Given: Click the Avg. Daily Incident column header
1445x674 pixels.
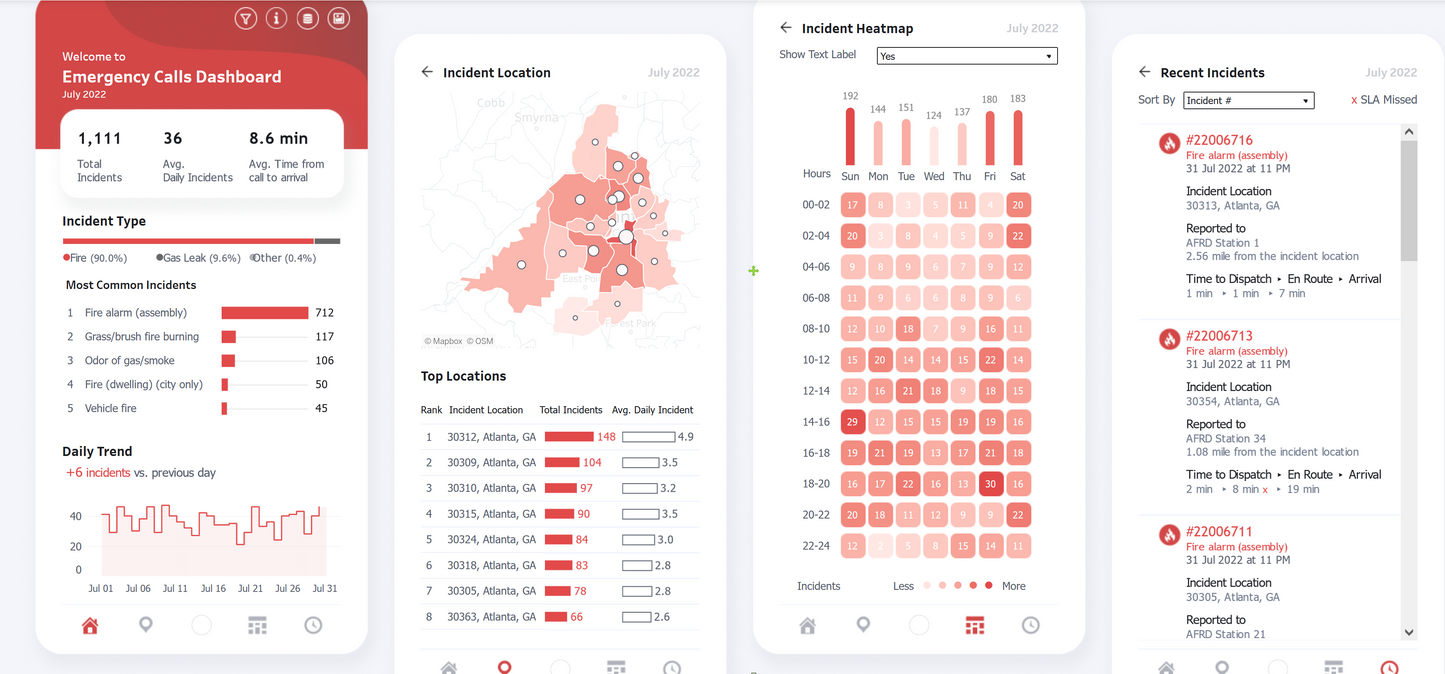Looking at the screenshot, I should click(x=652, y=410).
